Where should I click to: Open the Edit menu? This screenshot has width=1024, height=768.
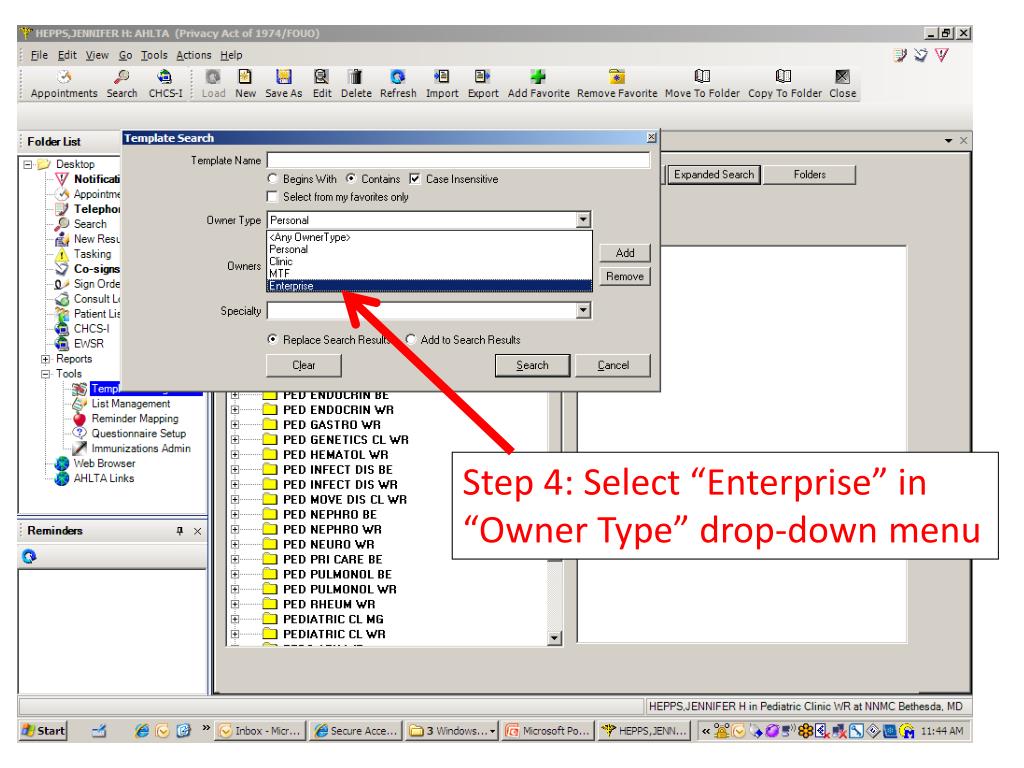pos(67,56)
